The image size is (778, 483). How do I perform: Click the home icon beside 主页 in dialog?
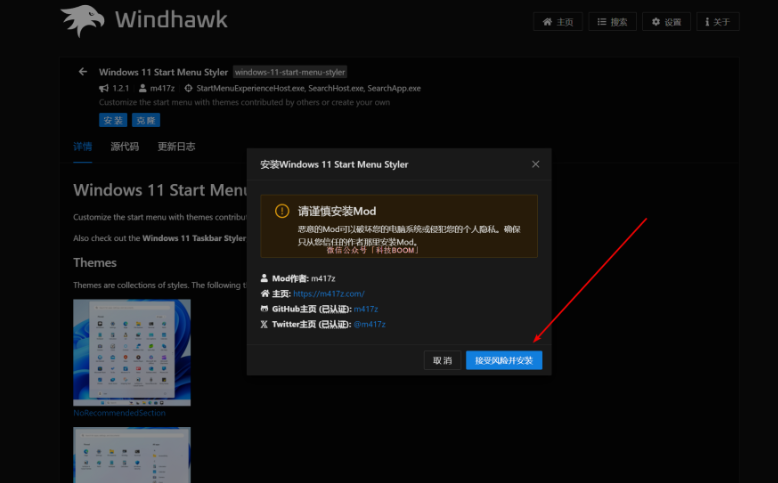(264, 294)
